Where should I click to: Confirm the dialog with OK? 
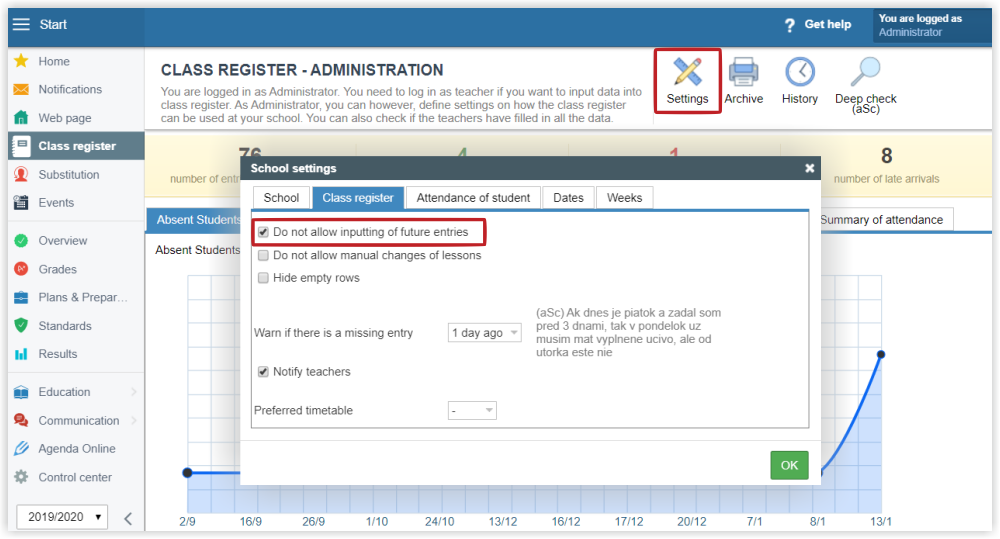coord(790,465)
